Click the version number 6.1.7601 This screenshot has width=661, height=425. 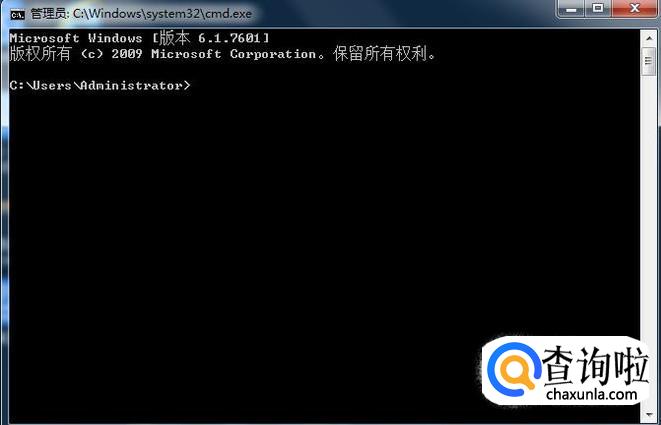(229, 38)
